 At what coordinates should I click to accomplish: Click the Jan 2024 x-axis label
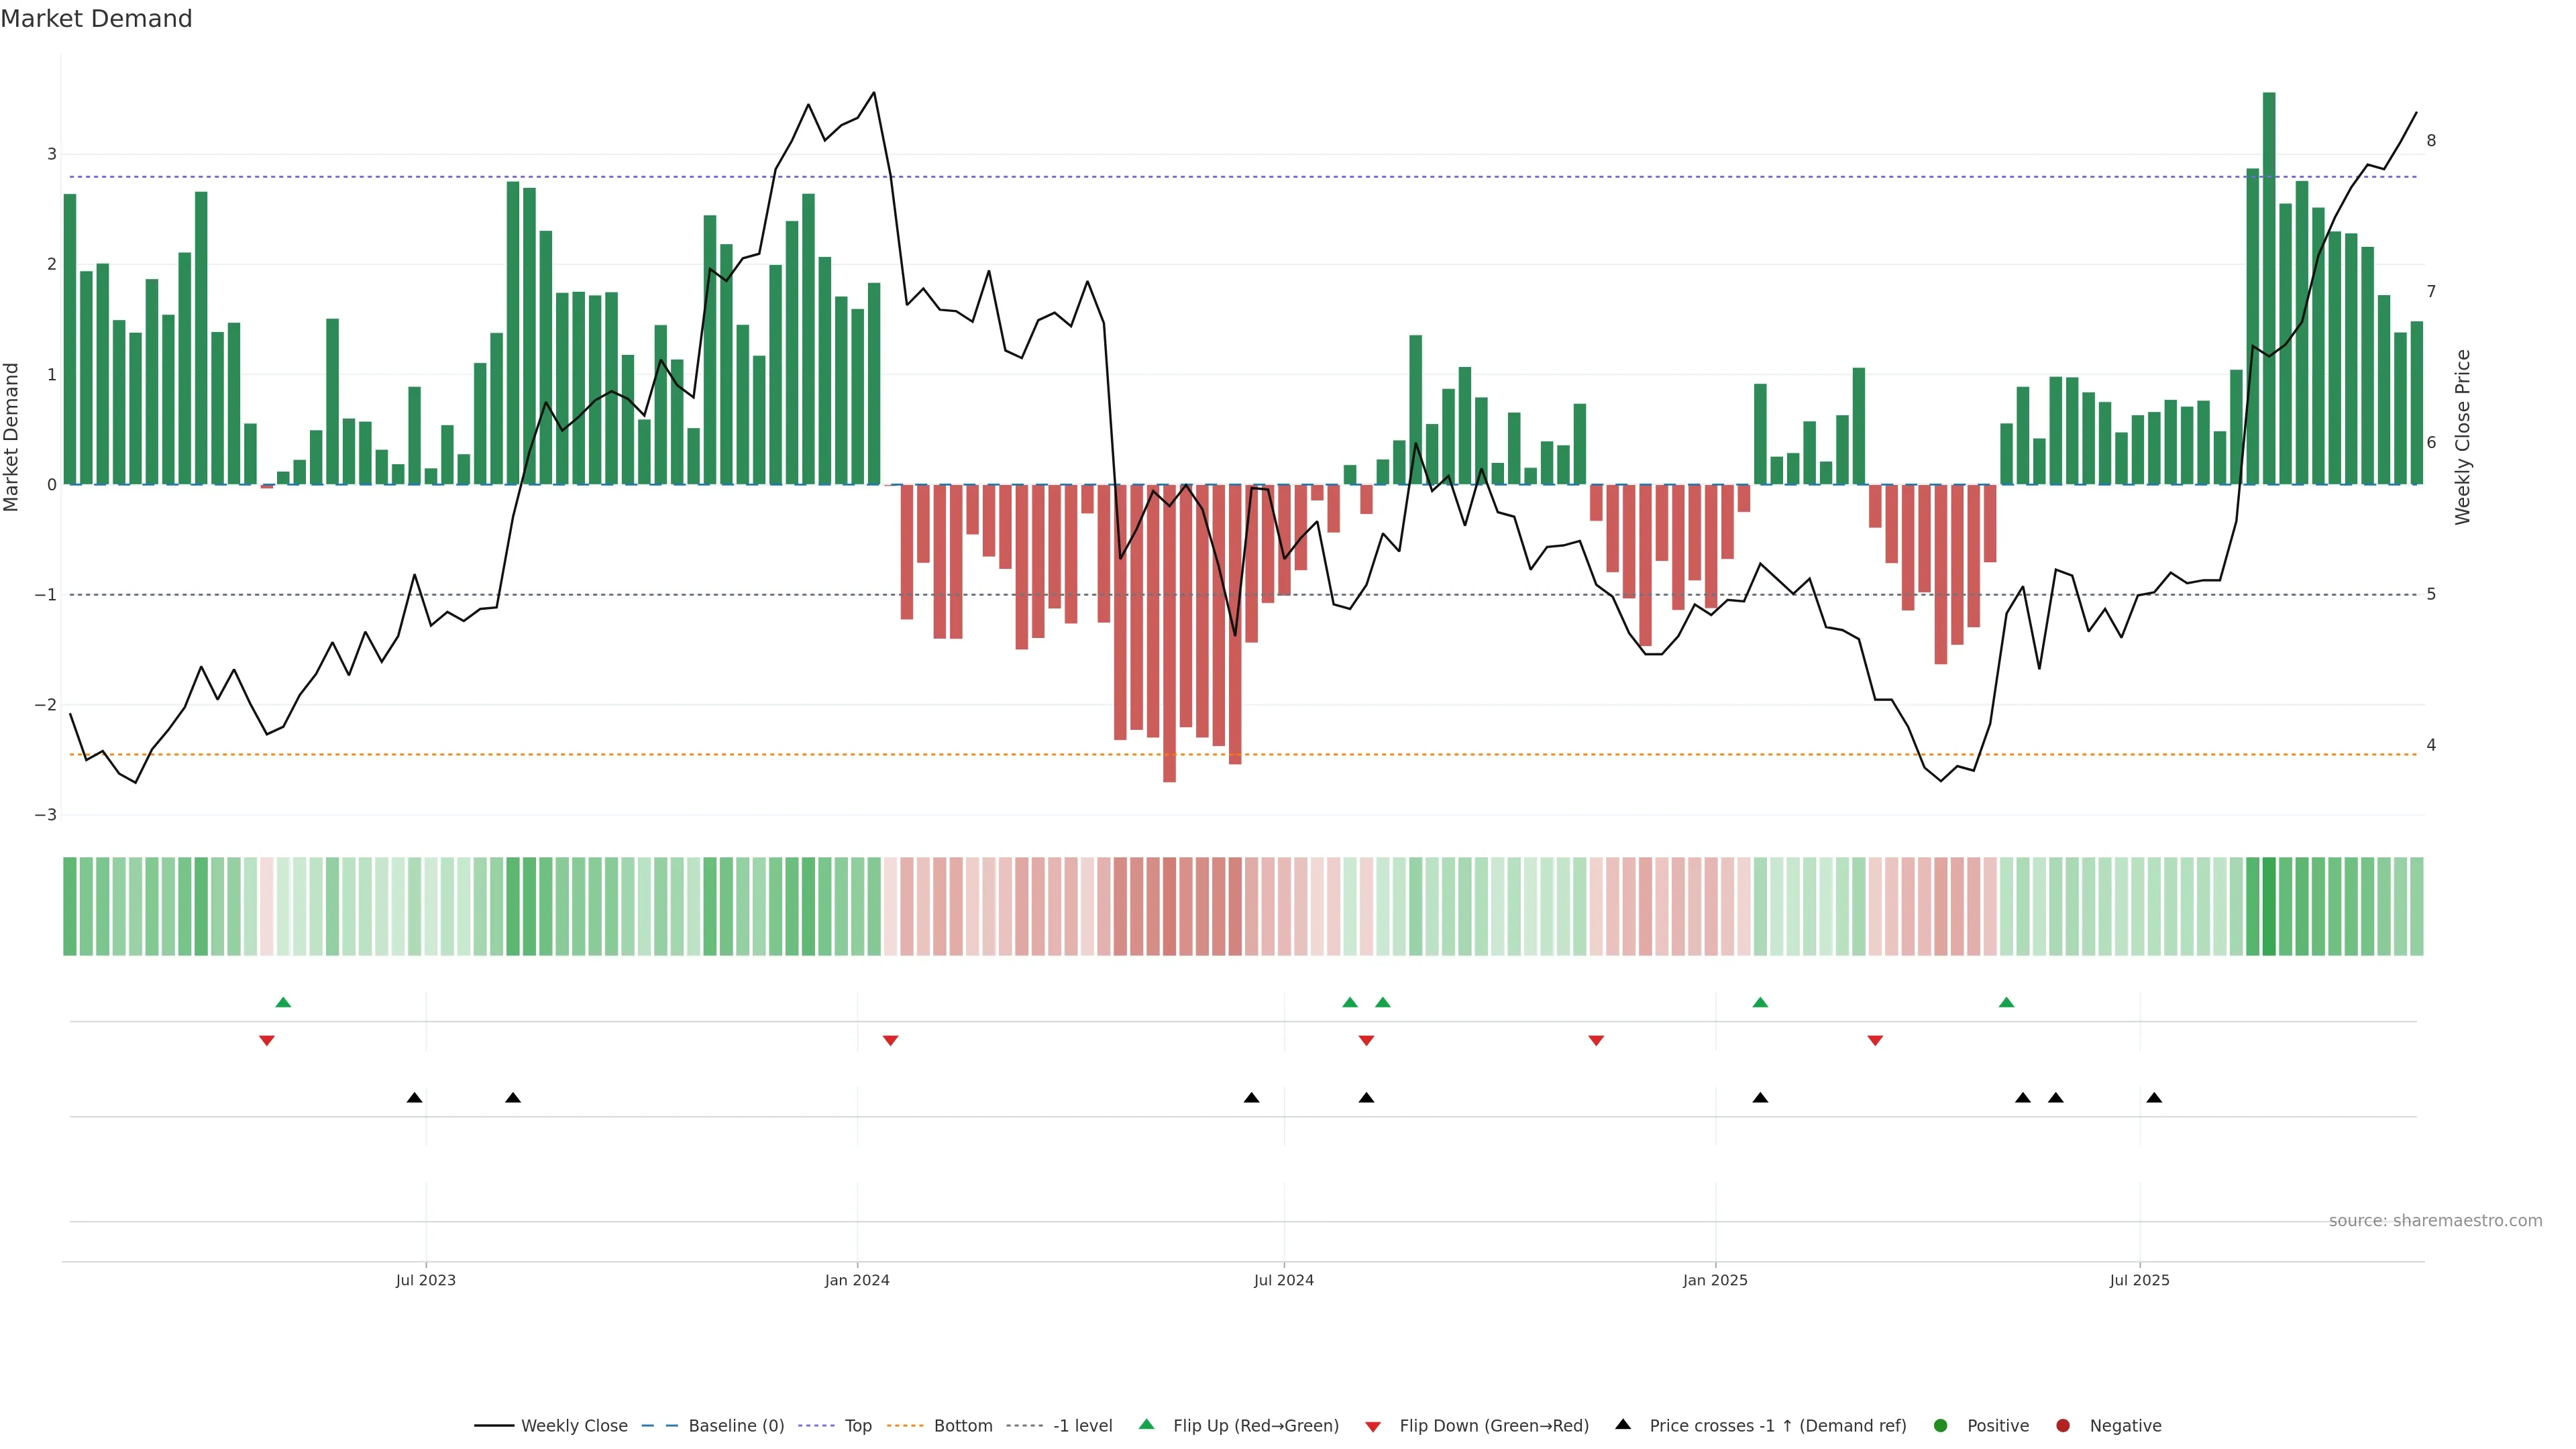coord(856,1280)
